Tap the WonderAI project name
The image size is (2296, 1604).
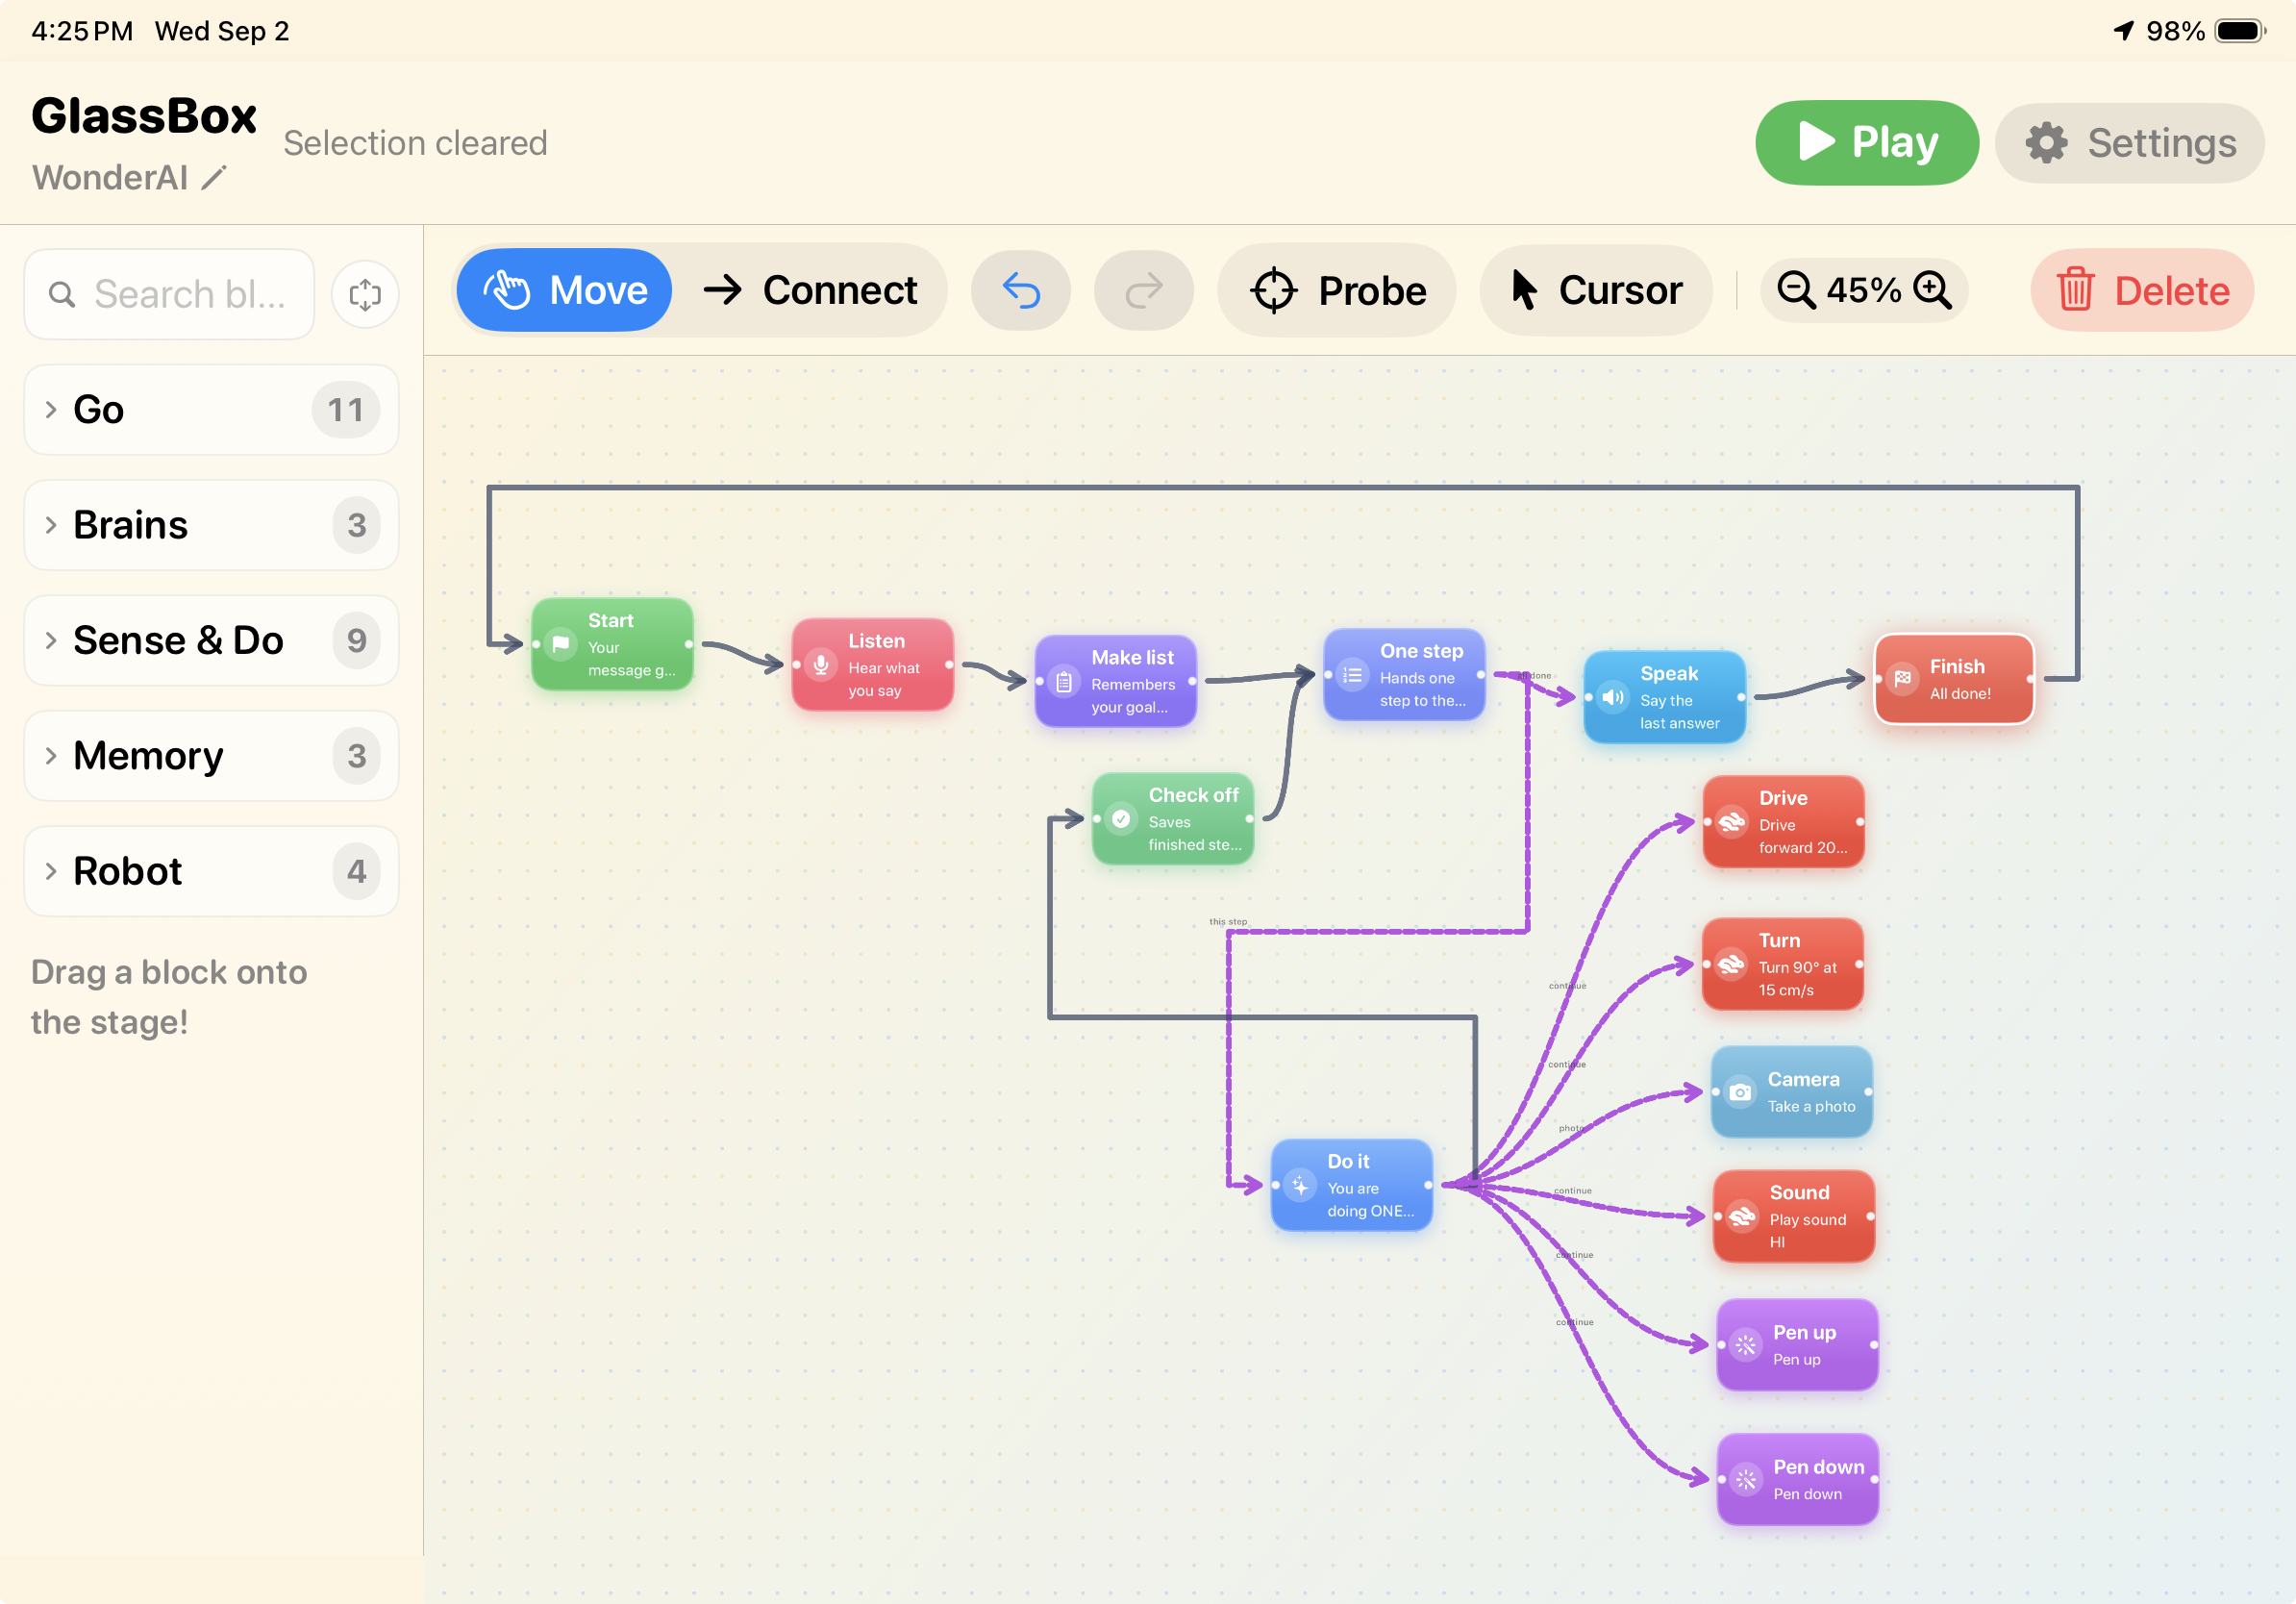tap(110, 178)
